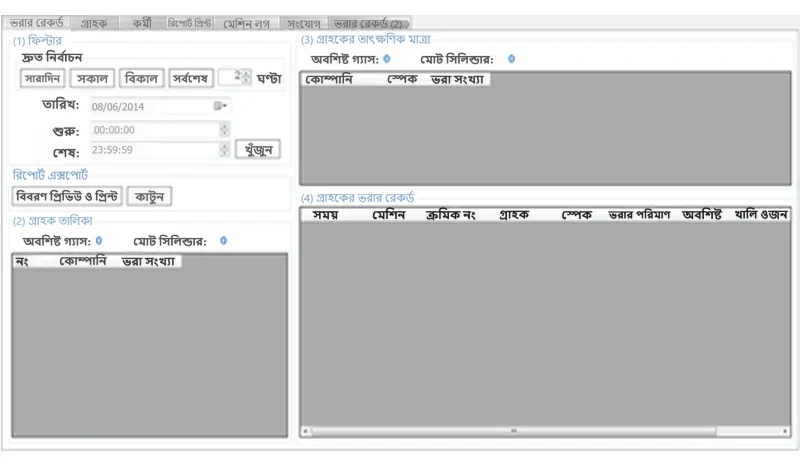Click কোম্পানি header in গ্রাহক তালিকা table
The image size is (800, 467).
coord(83,262)
